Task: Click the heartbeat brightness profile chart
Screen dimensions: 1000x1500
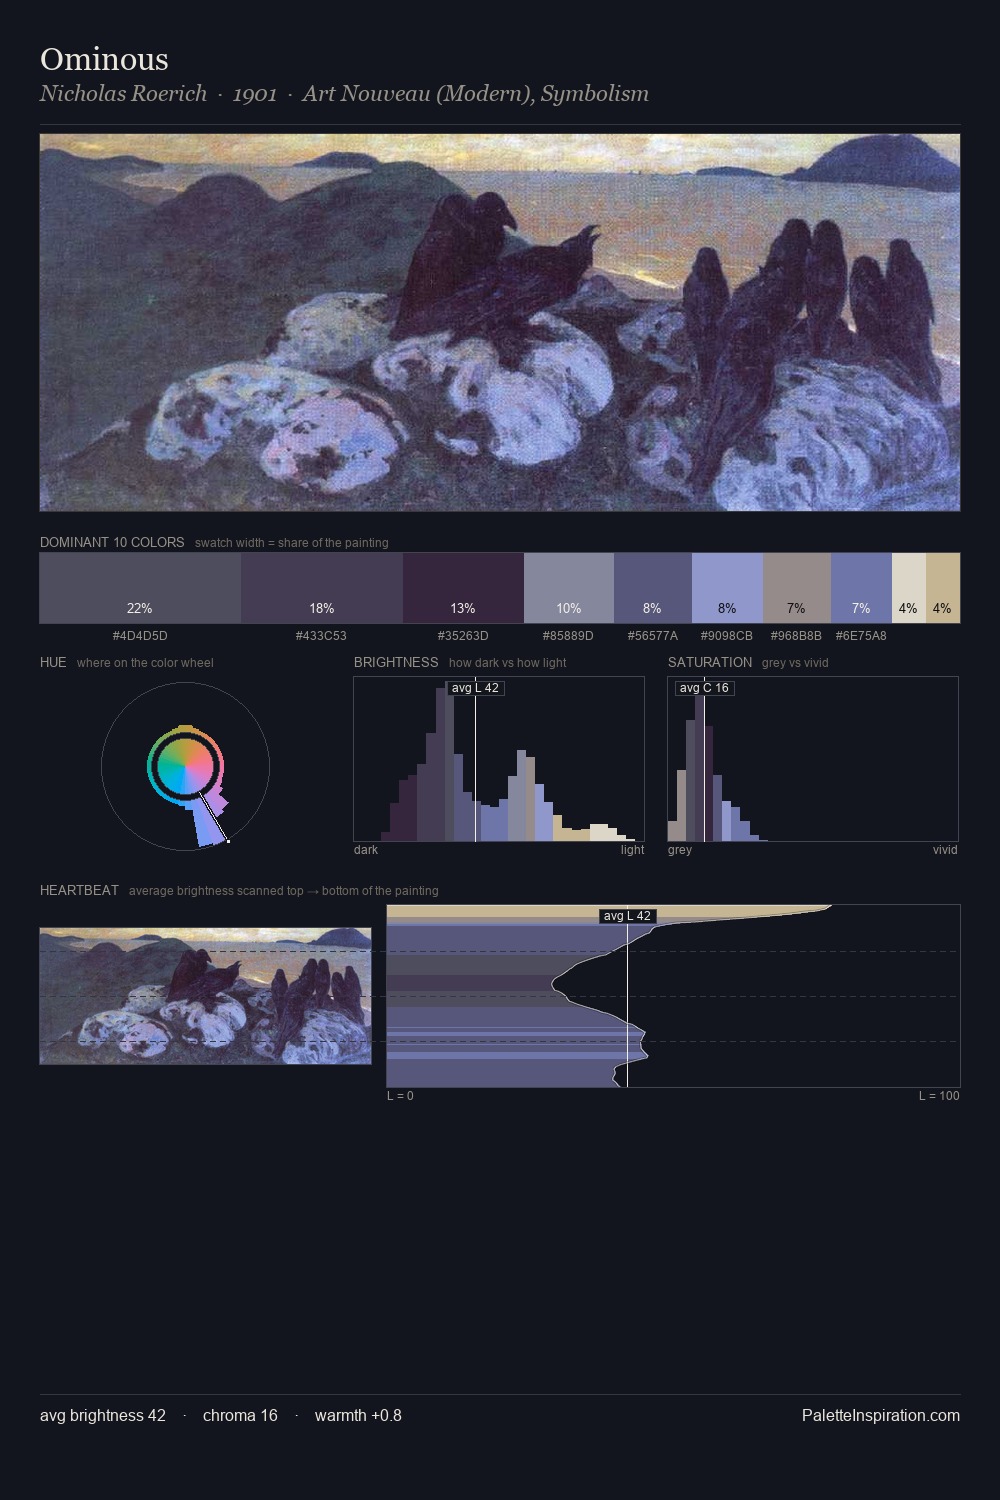Action: 673,996
